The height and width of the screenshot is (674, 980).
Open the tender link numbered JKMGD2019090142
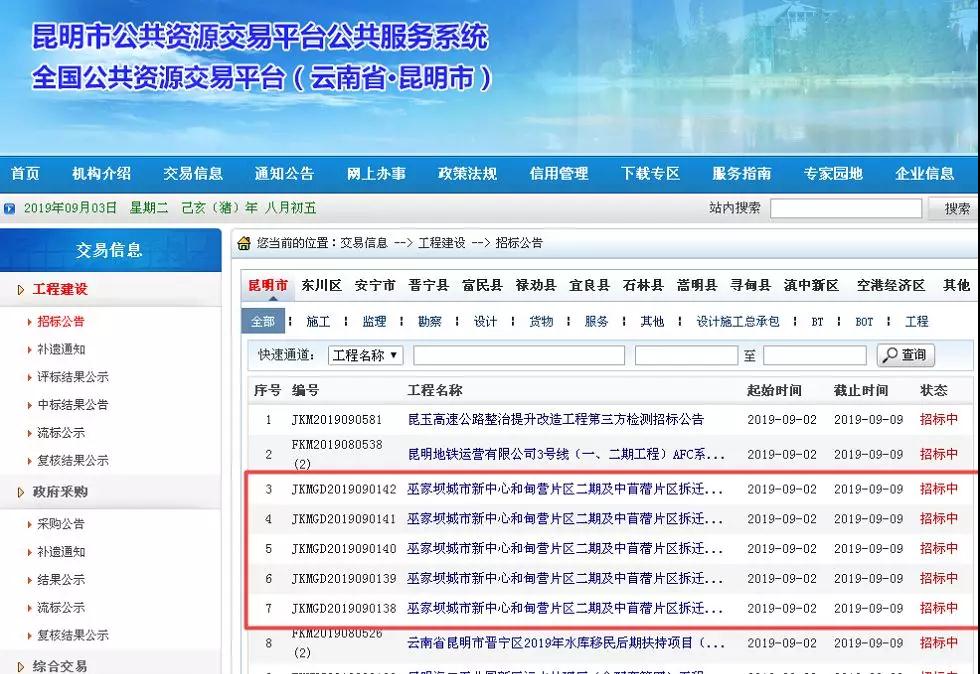click(x=564, y=489)
